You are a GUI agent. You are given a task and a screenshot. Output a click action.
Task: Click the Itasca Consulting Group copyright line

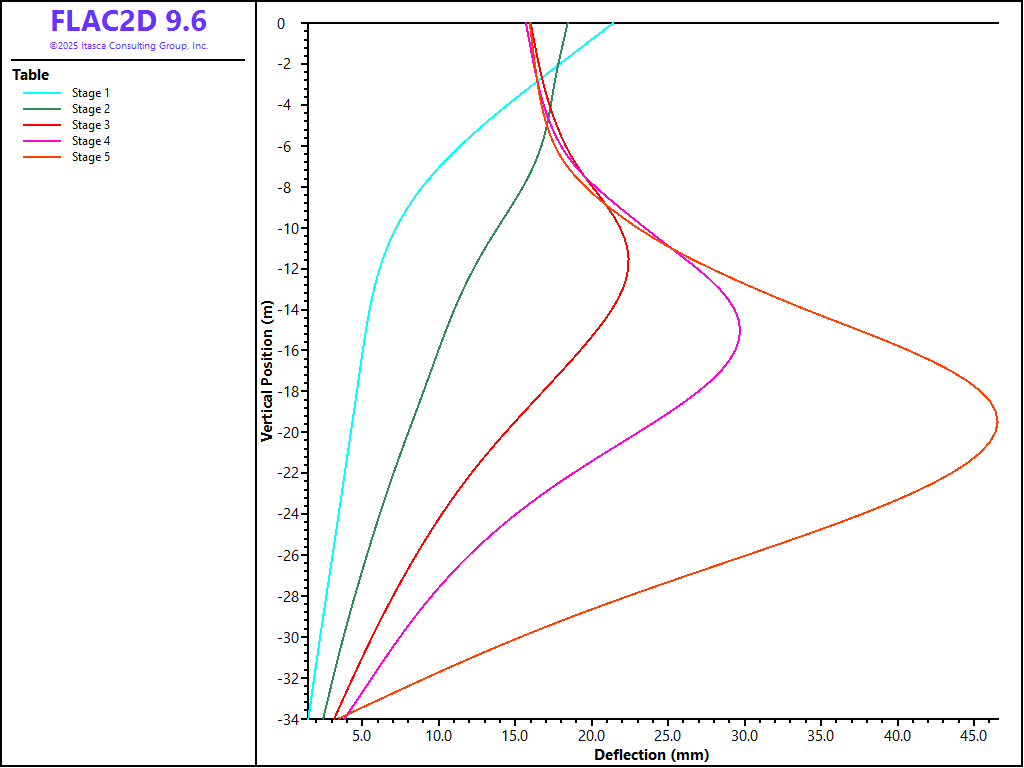pos(128,46)
